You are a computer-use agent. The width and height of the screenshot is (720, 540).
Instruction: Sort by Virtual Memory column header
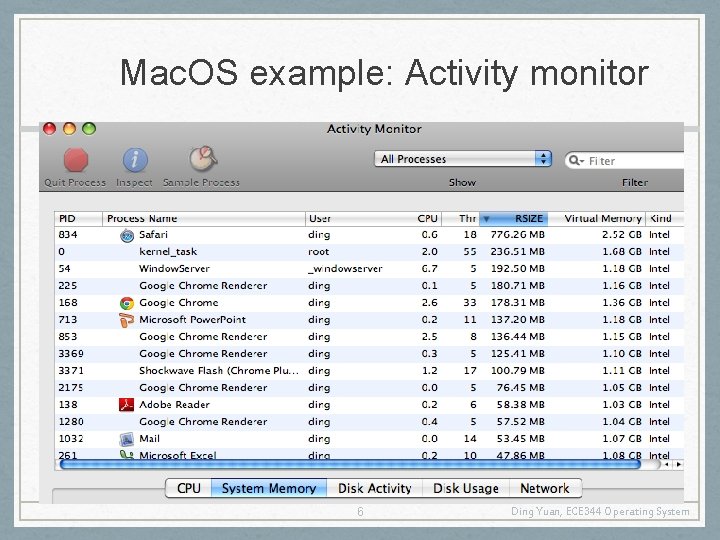597,219
